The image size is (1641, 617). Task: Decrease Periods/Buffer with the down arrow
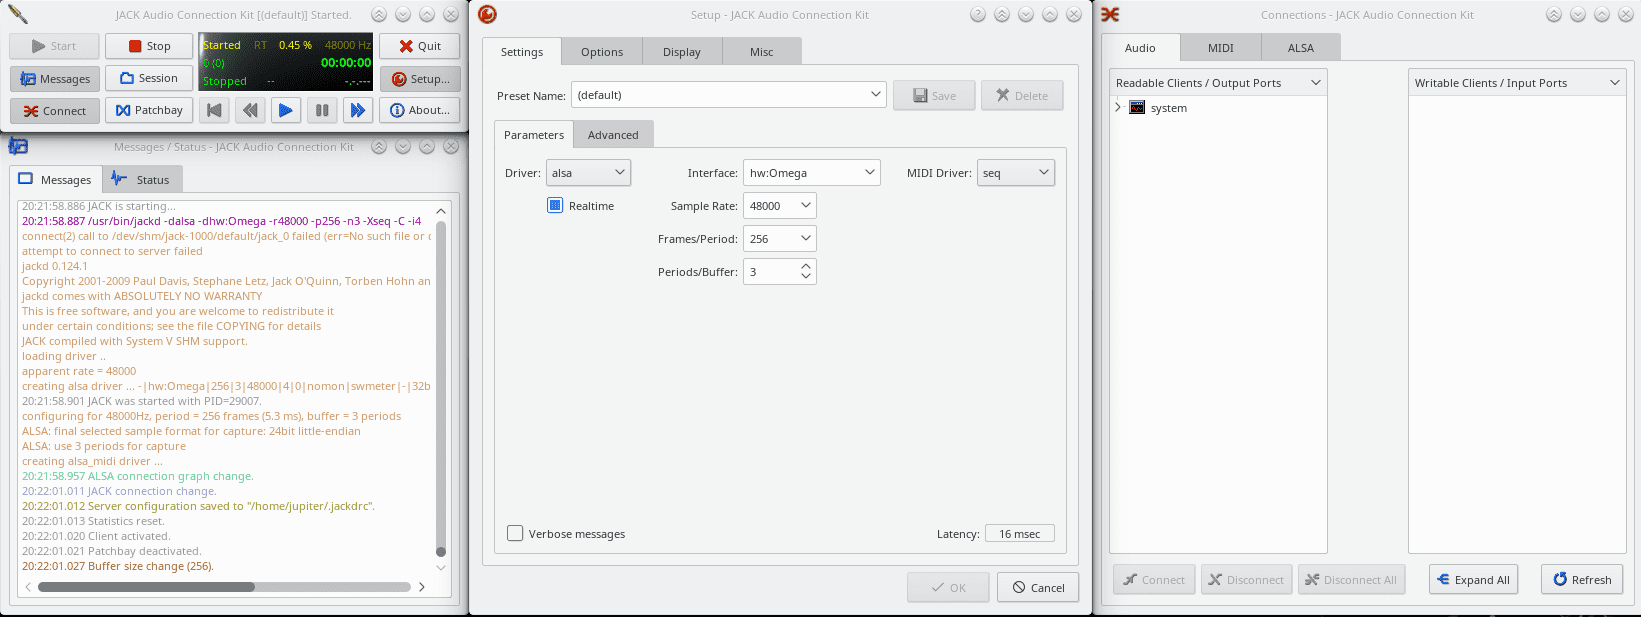(806, 277)
